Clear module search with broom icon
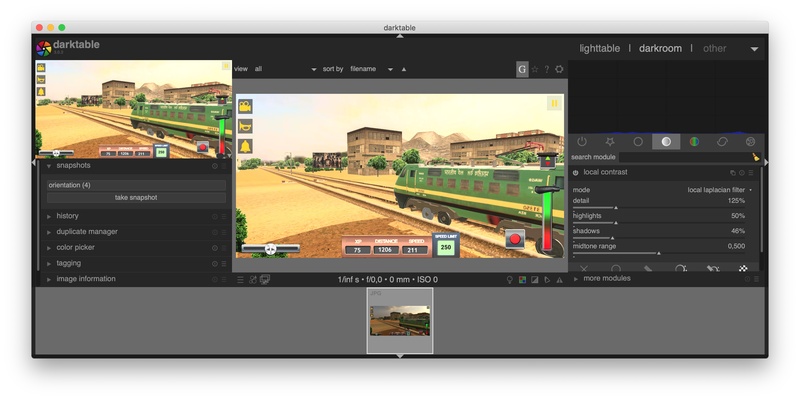The height and width of the screenshot is (400, 800). point(756,157)
